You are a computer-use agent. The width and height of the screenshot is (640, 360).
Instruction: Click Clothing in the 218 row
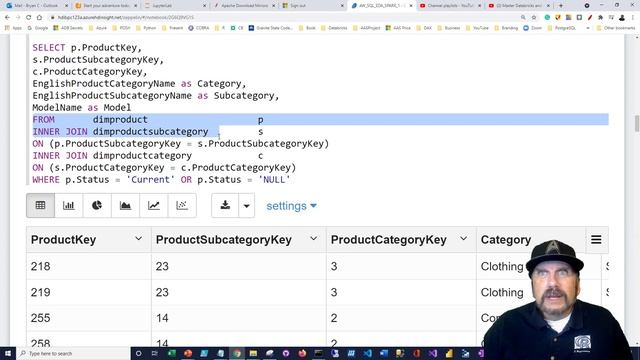tap(502, 267)
